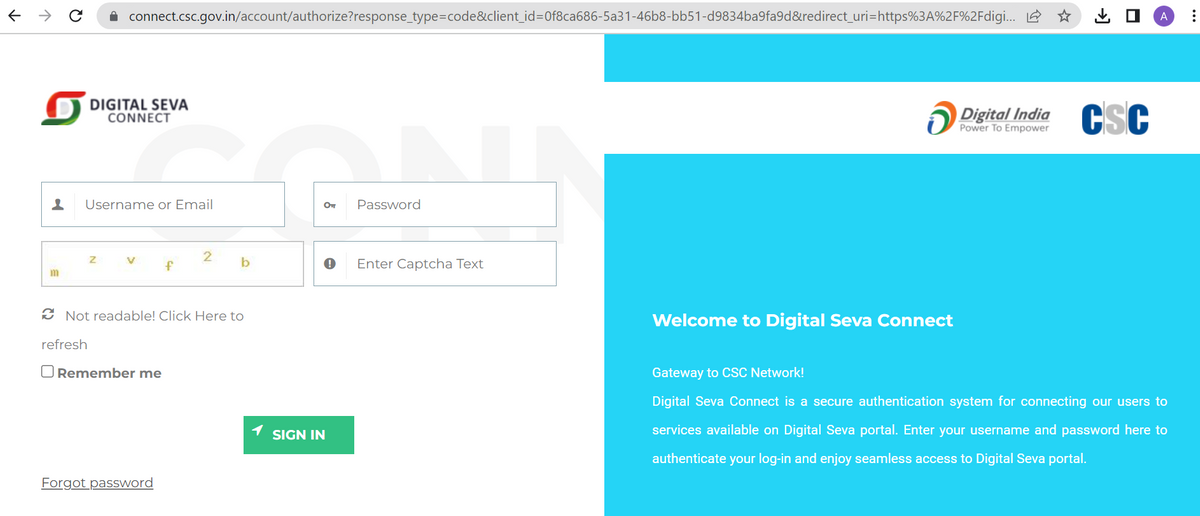The image size is (1200, 516).
Task: Click the CSC logo
Action: point(1115,118)
